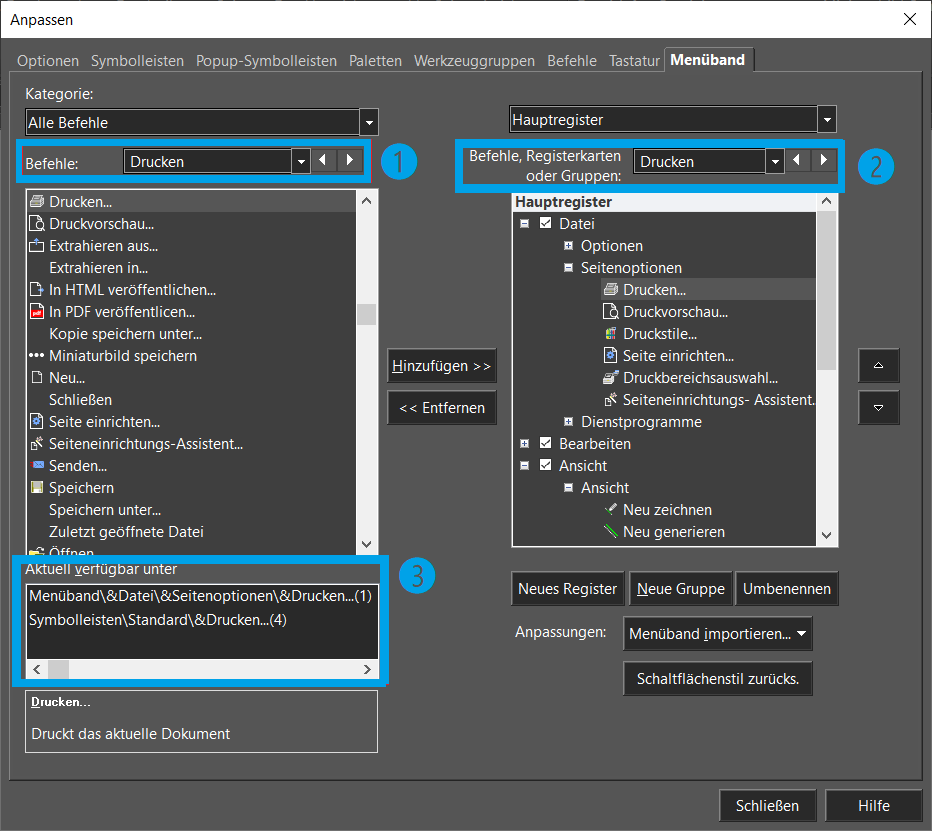
Task: Click the Senden envelope icon
Action: [x=37, y=465]
